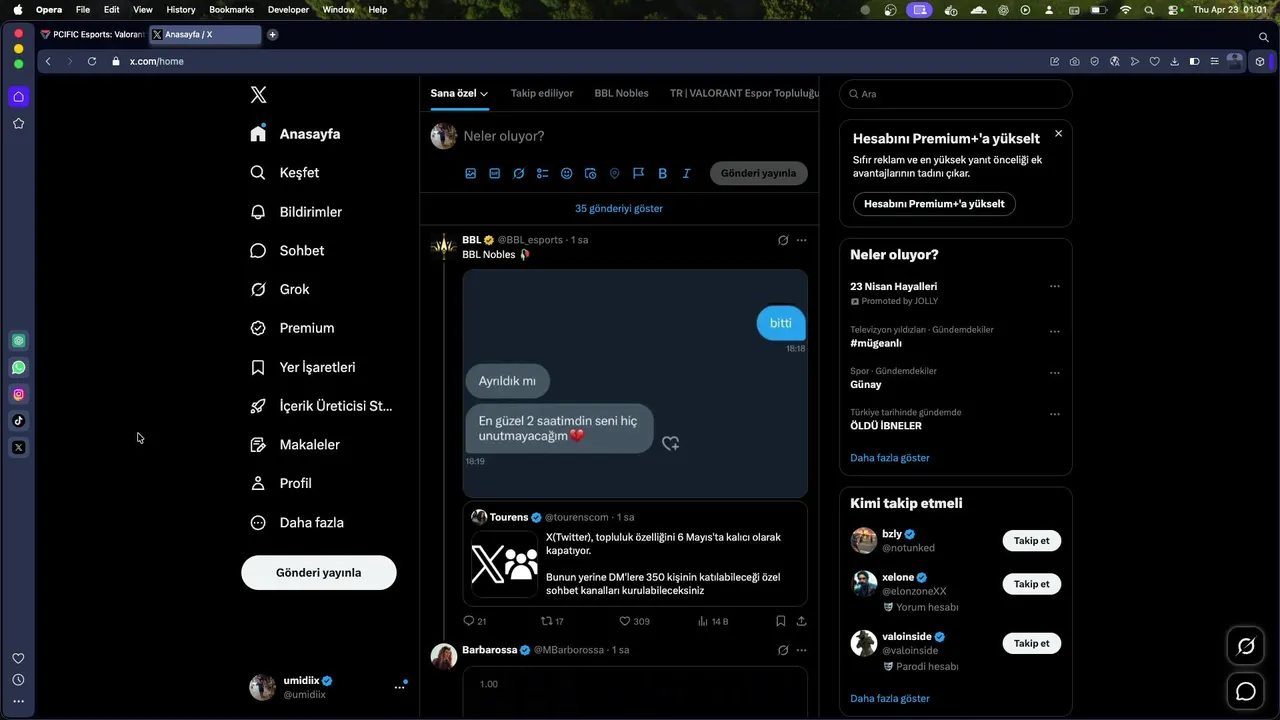Screen dimensions: 1280x720
Task: Switch to BBL Nobles tab
Action: point(622,93)
